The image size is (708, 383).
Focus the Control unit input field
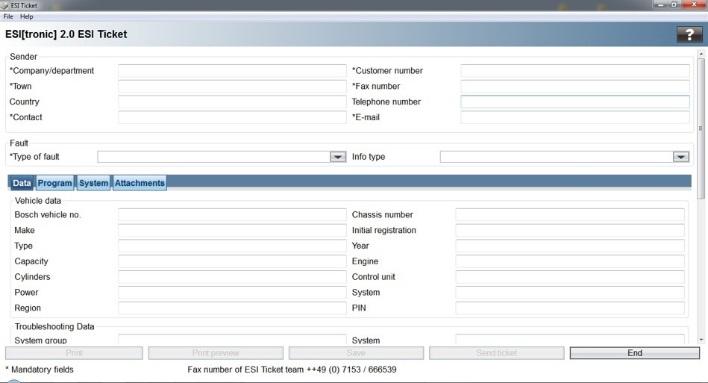pyautogui.click(x=570, y=277)
